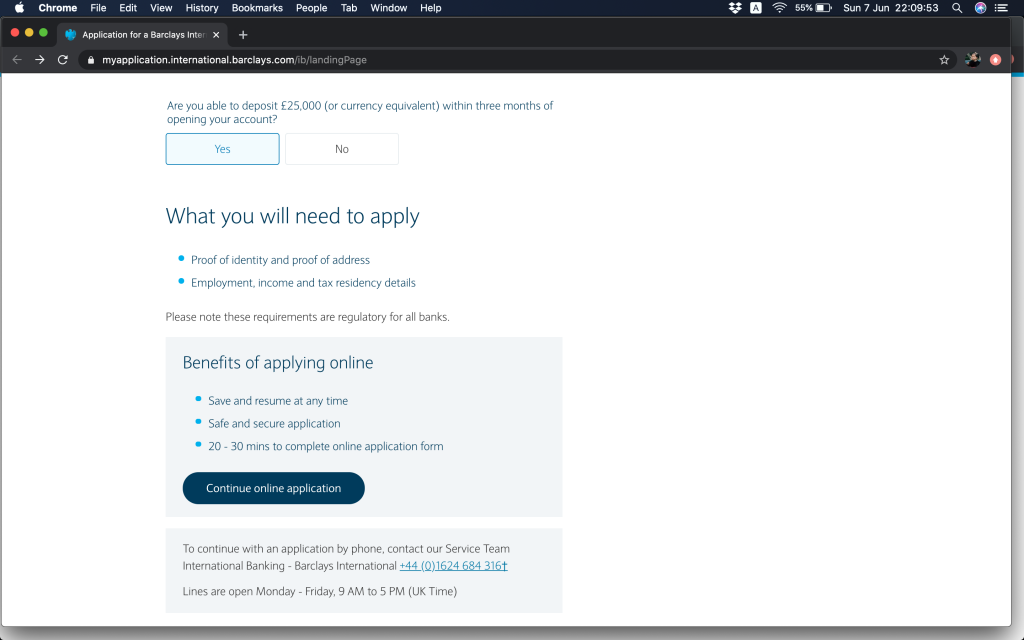Open the Bookmarks menu

pos(257,8)
